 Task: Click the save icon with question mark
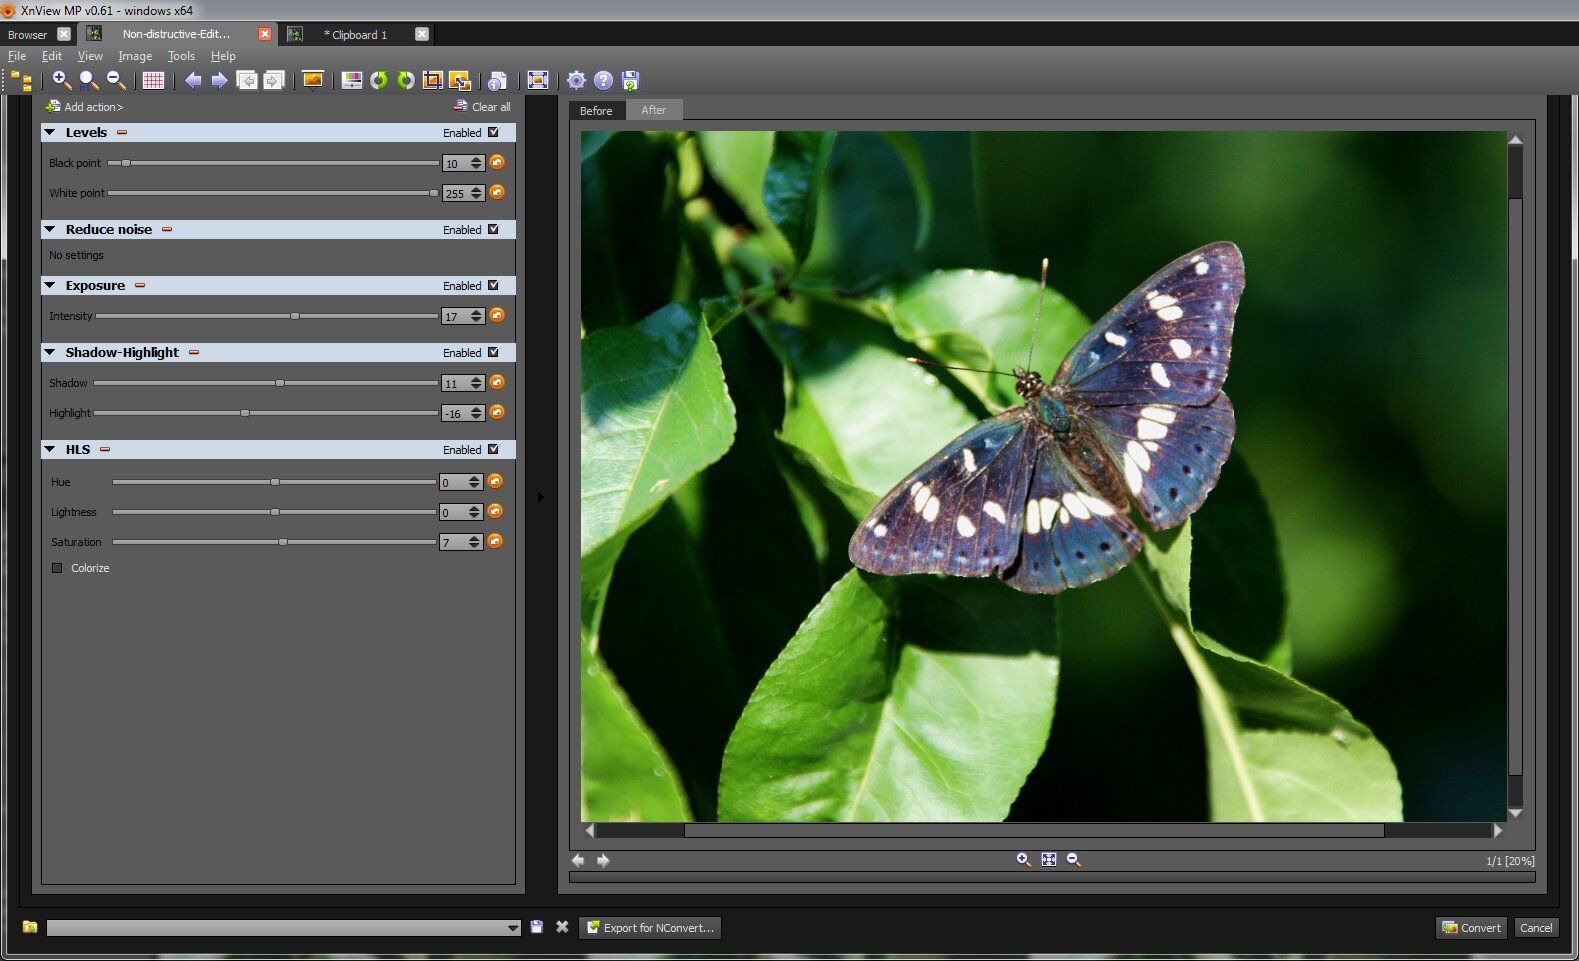(x=631, y=80)
